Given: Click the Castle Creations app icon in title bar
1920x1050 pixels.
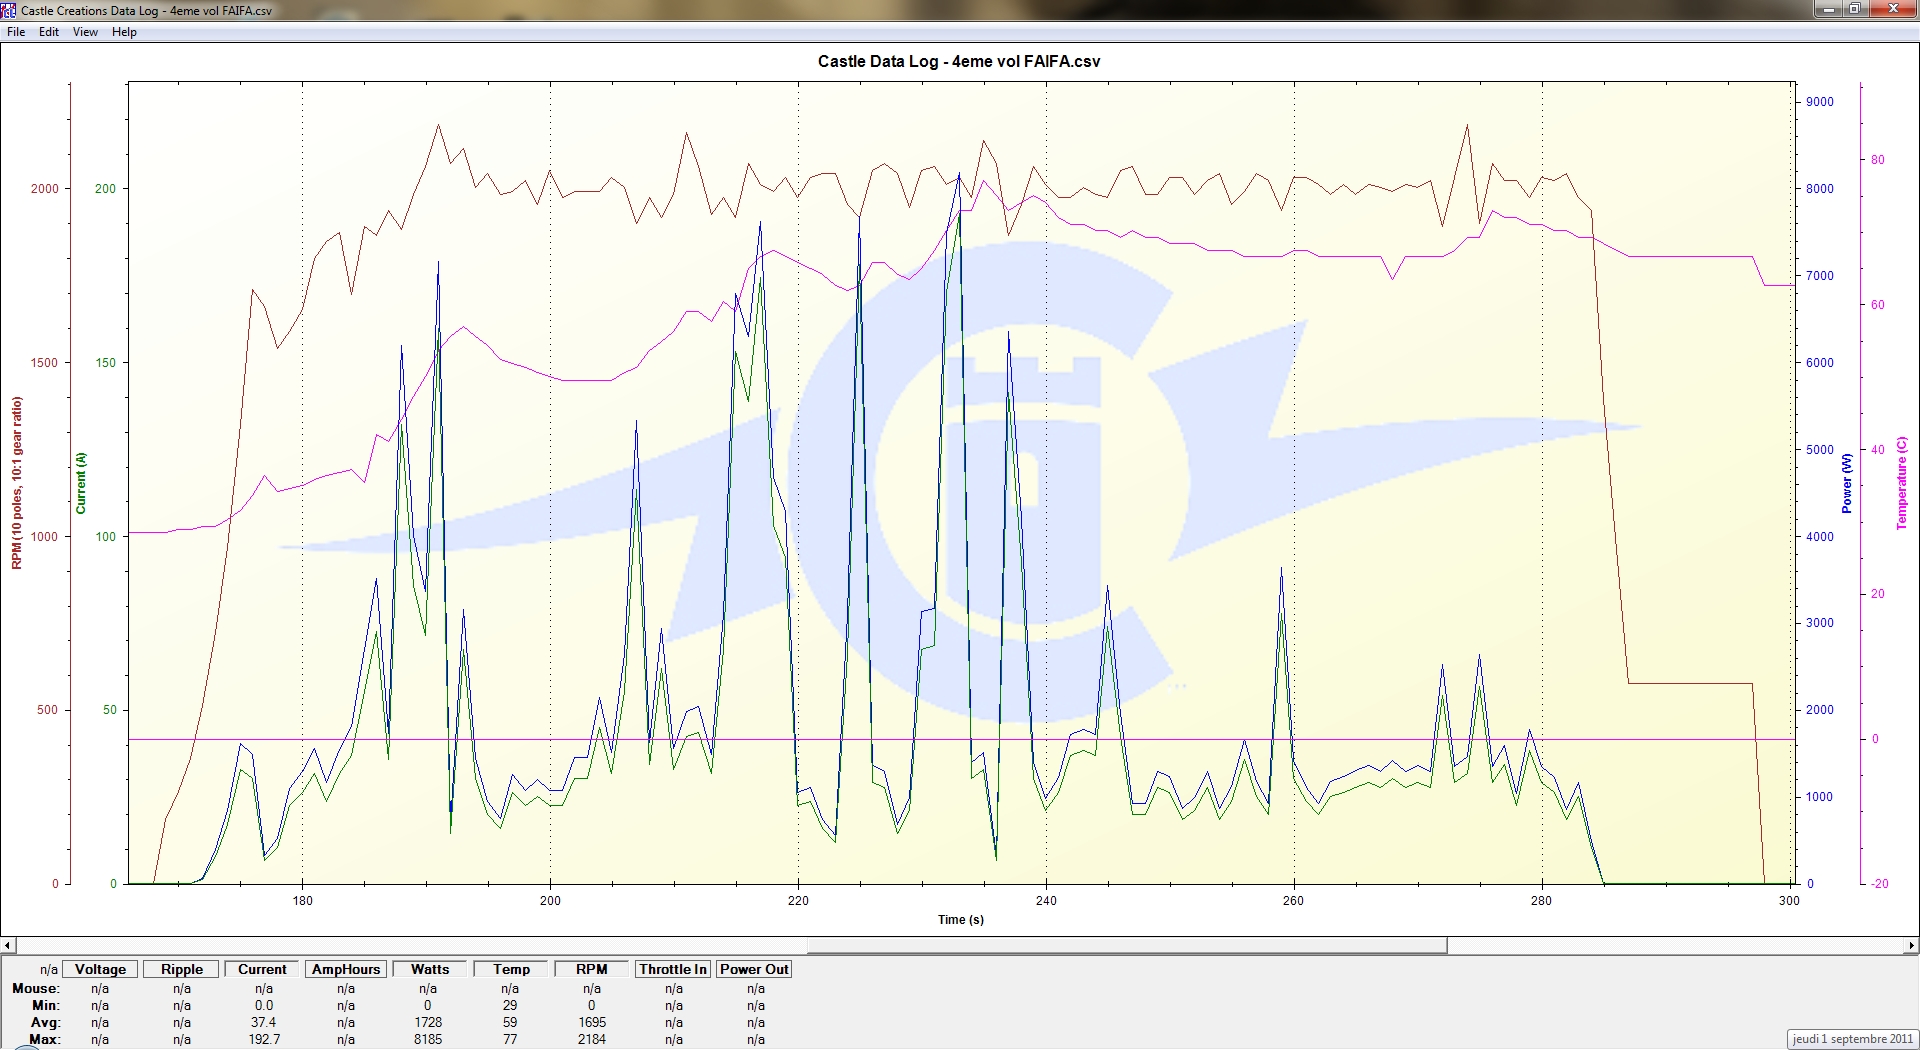Looking at the screenshot, I should [9, 10].
